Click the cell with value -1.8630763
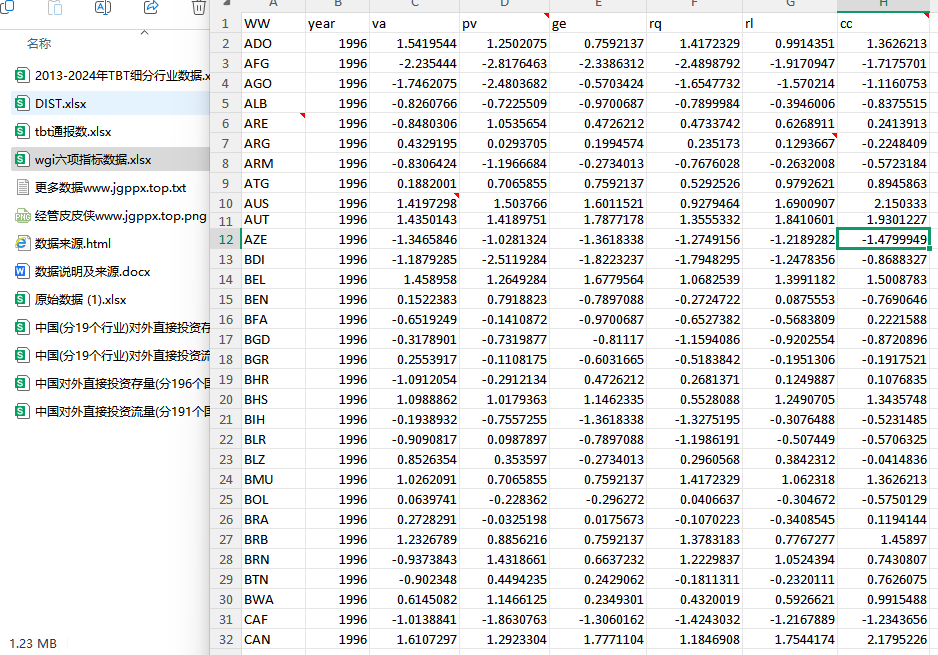 [x=504, y=620]
